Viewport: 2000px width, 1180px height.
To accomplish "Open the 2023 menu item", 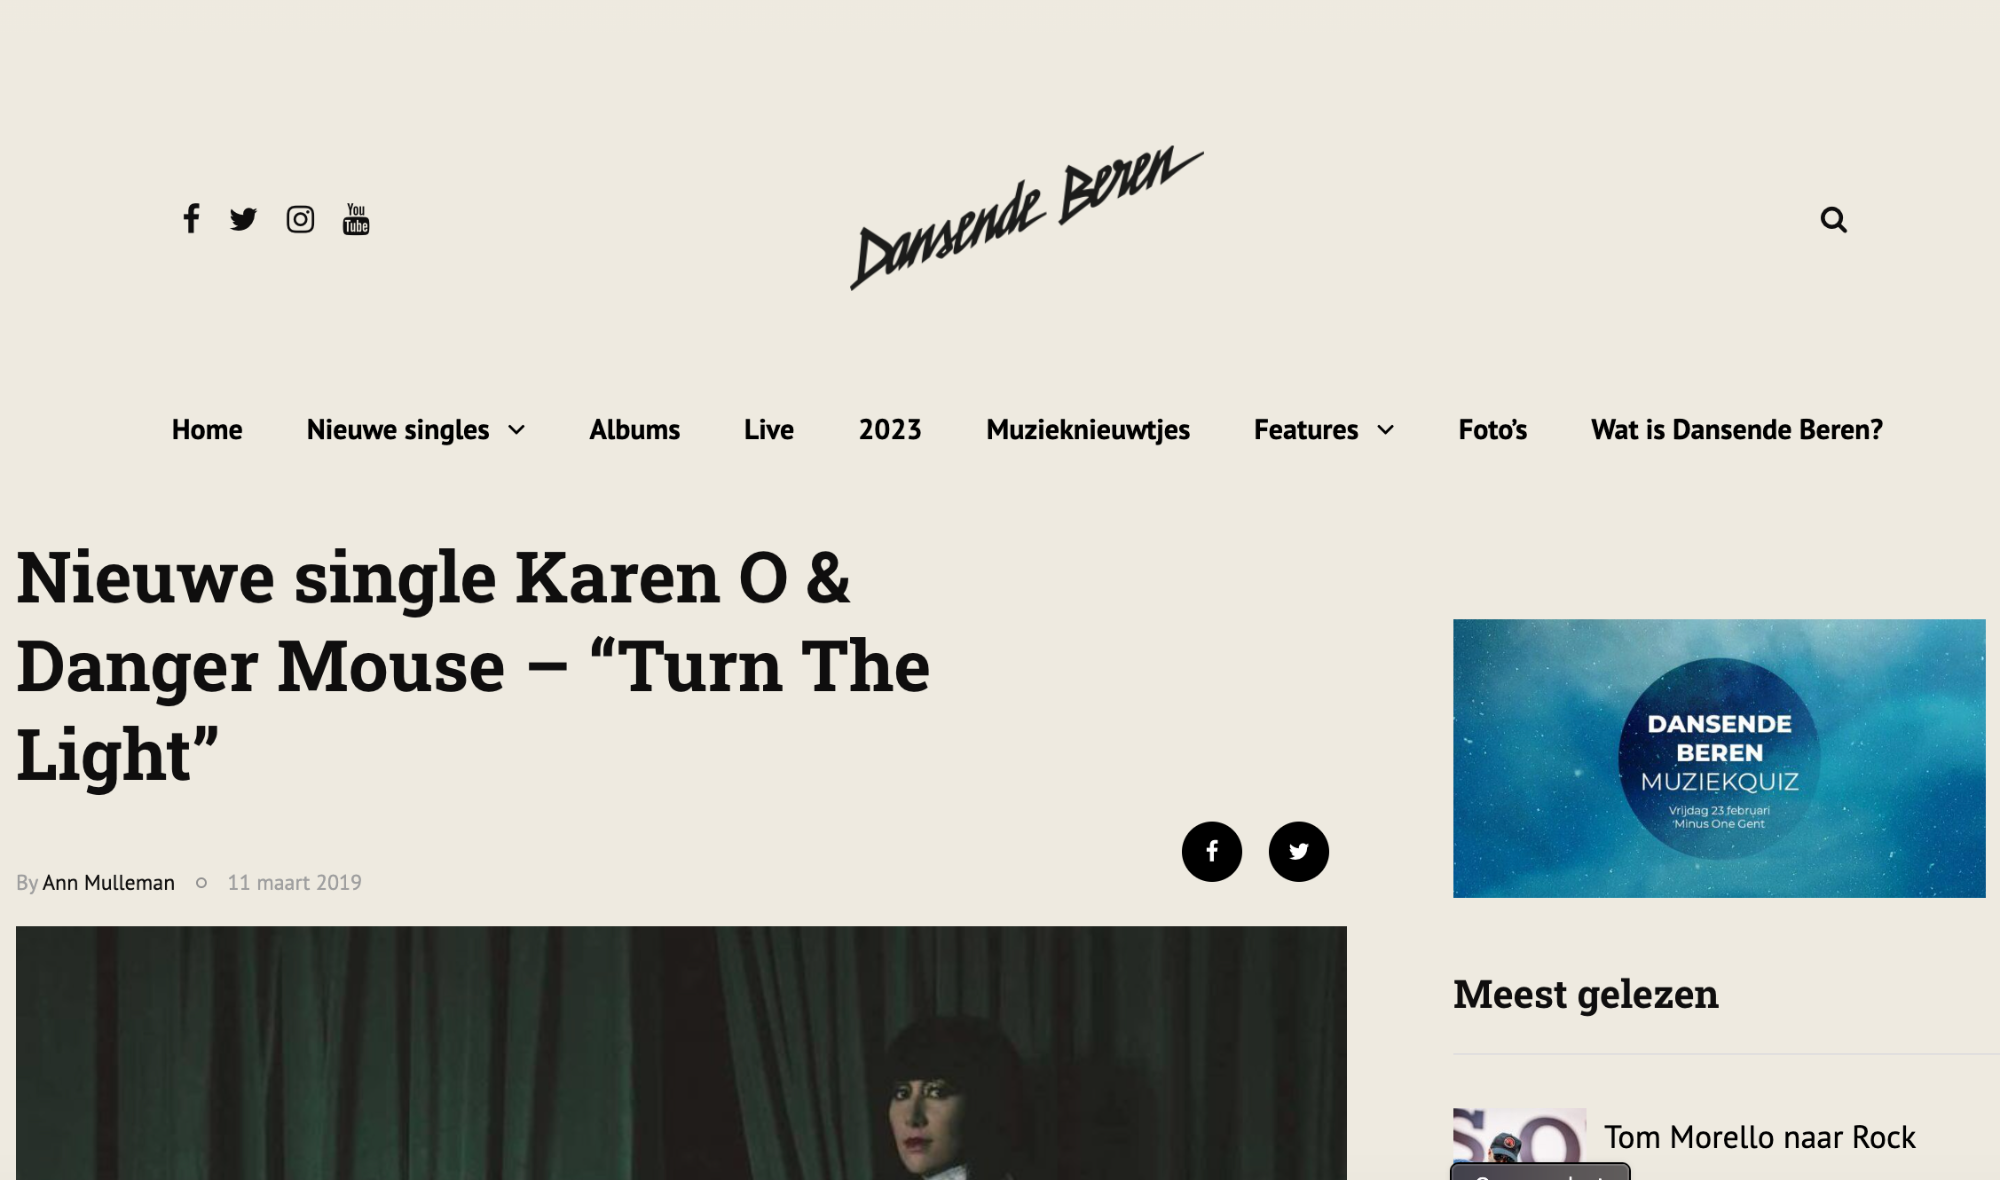I will (890, 430).
